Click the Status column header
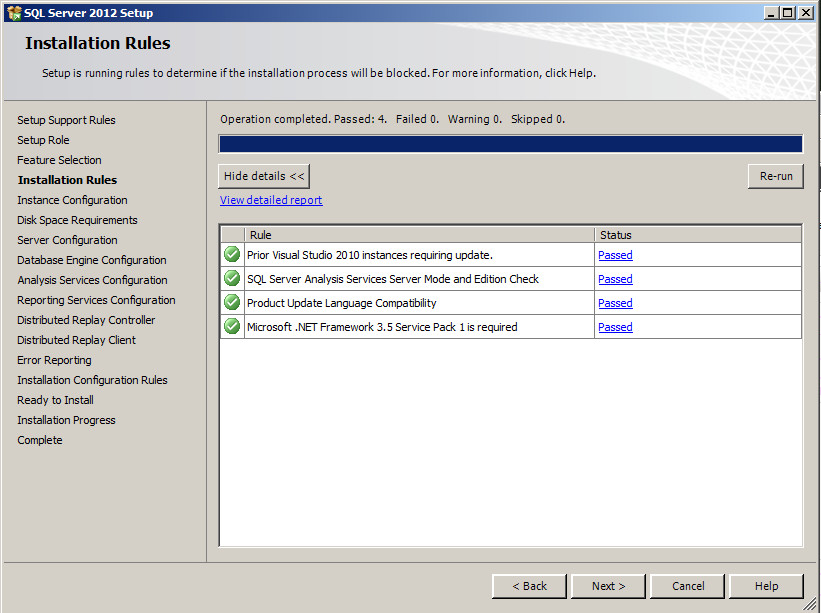This screenshot has width=821, height=613. pos(698,235)
